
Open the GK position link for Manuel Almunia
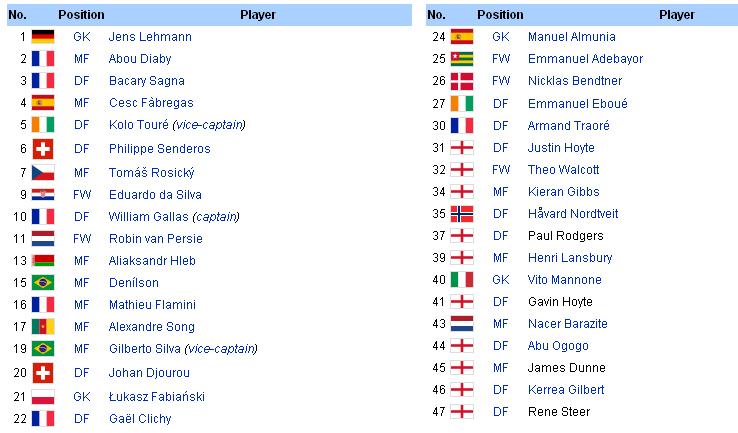pos(501,37)
